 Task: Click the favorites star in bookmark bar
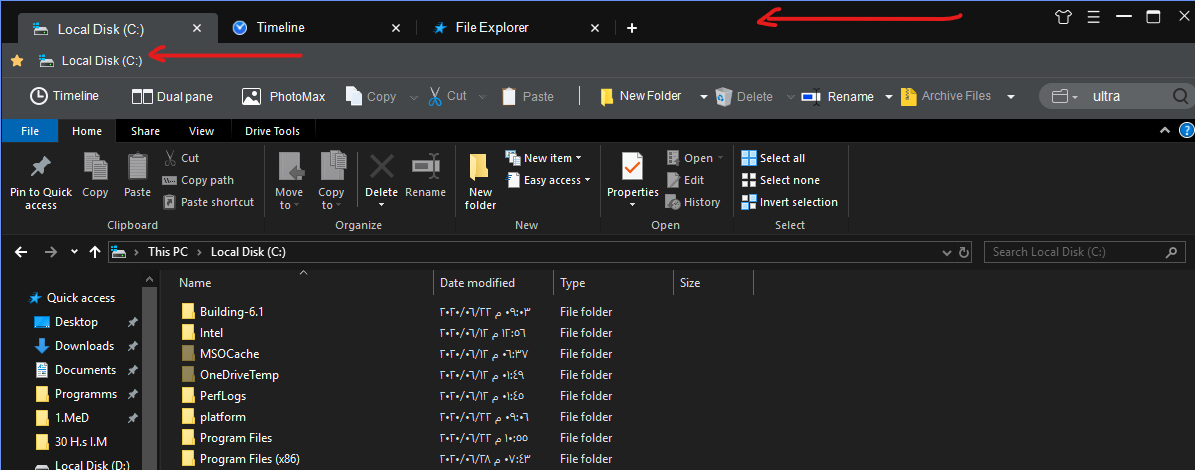(17, 61)
